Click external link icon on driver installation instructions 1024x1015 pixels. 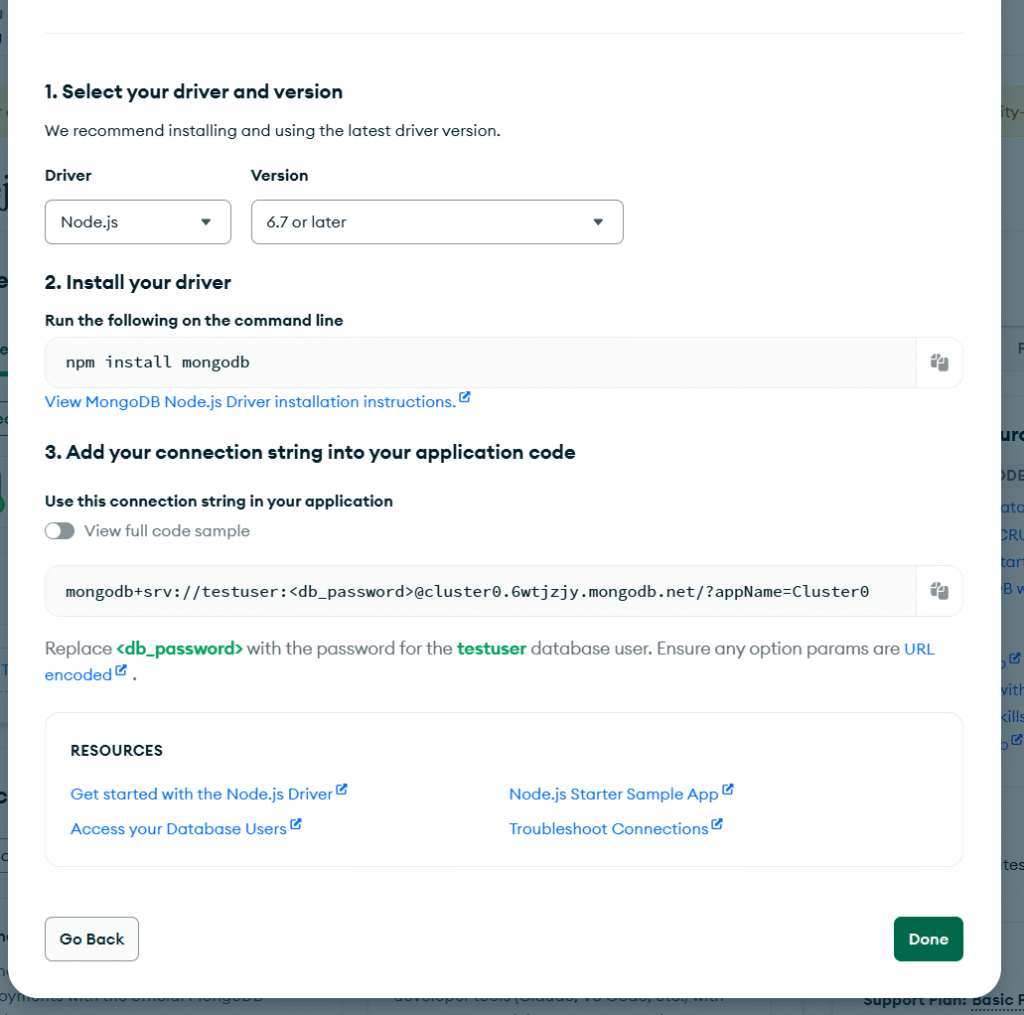pyautogui.click(x=463, y=396)
